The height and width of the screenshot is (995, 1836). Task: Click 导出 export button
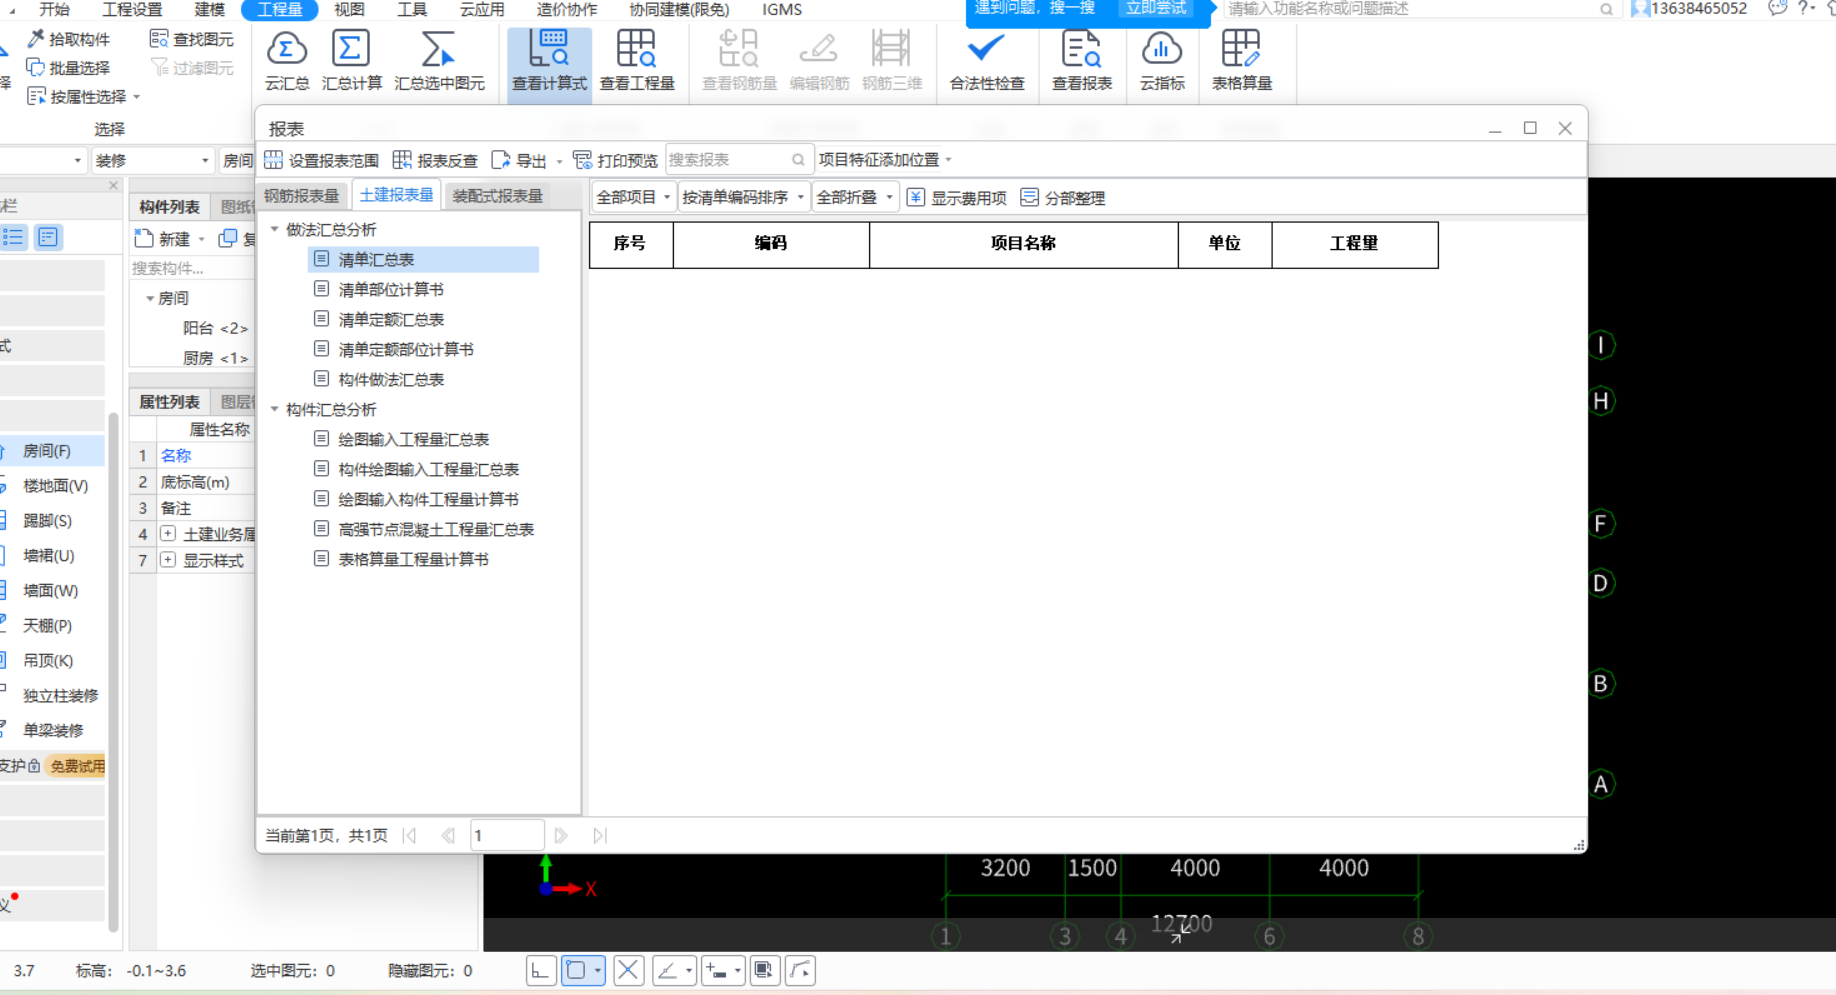point(520,160)
